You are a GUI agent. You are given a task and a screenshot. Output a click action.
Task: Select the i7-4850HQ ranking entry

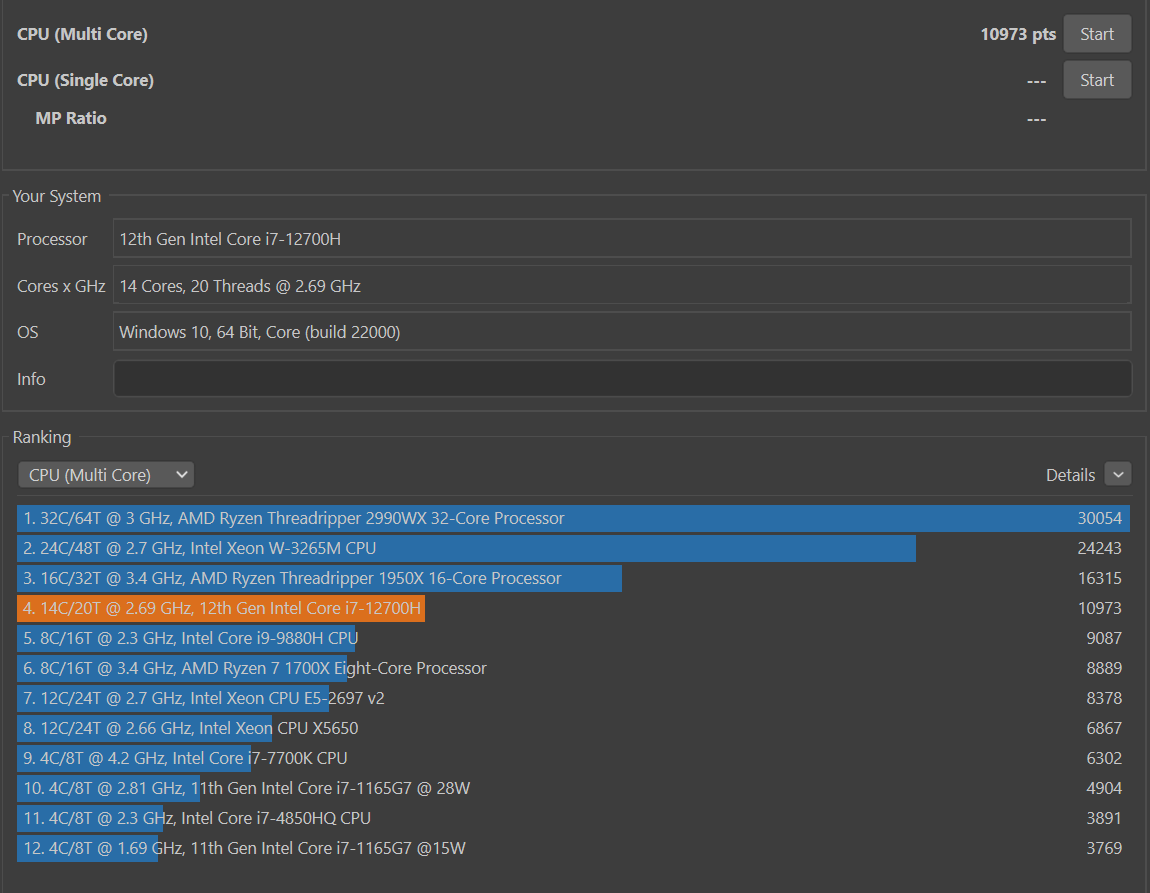(x=574, y=819)
